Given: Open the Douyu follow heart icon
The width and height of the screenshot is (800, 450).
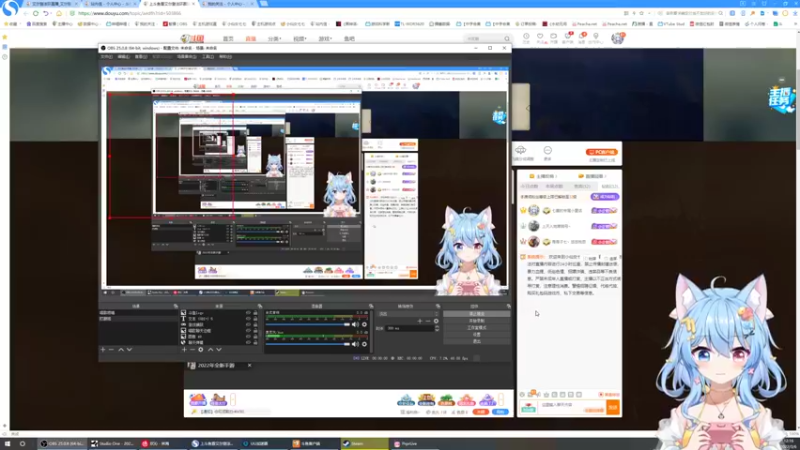Looking at the screenshot, I should click(x=540, y=37).
